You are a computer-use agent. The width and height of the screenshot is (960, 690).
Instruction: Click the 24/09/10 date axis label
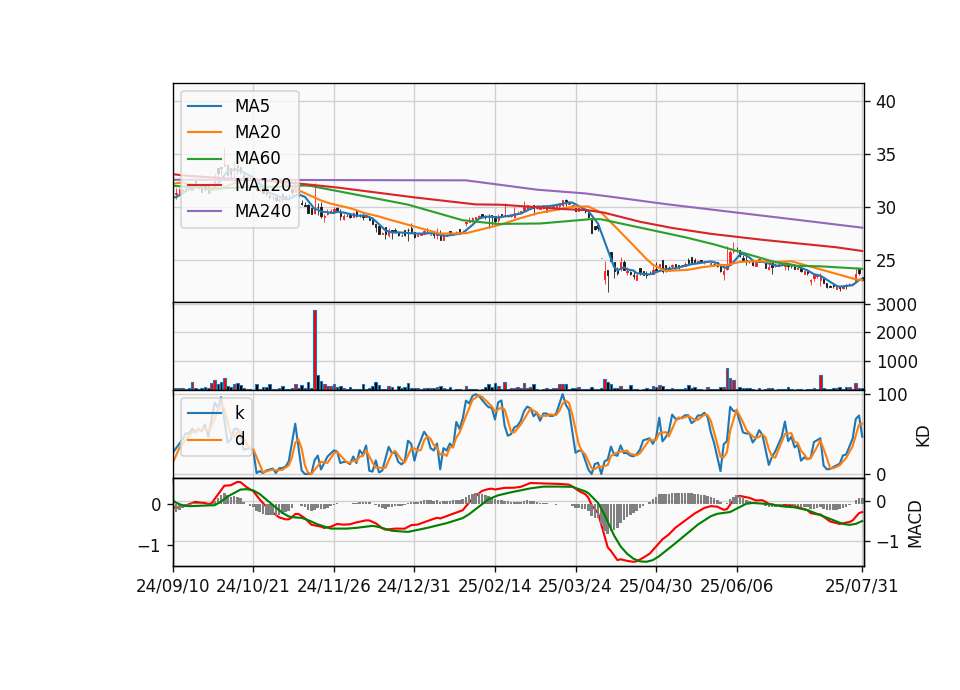(x=173, y=586)
